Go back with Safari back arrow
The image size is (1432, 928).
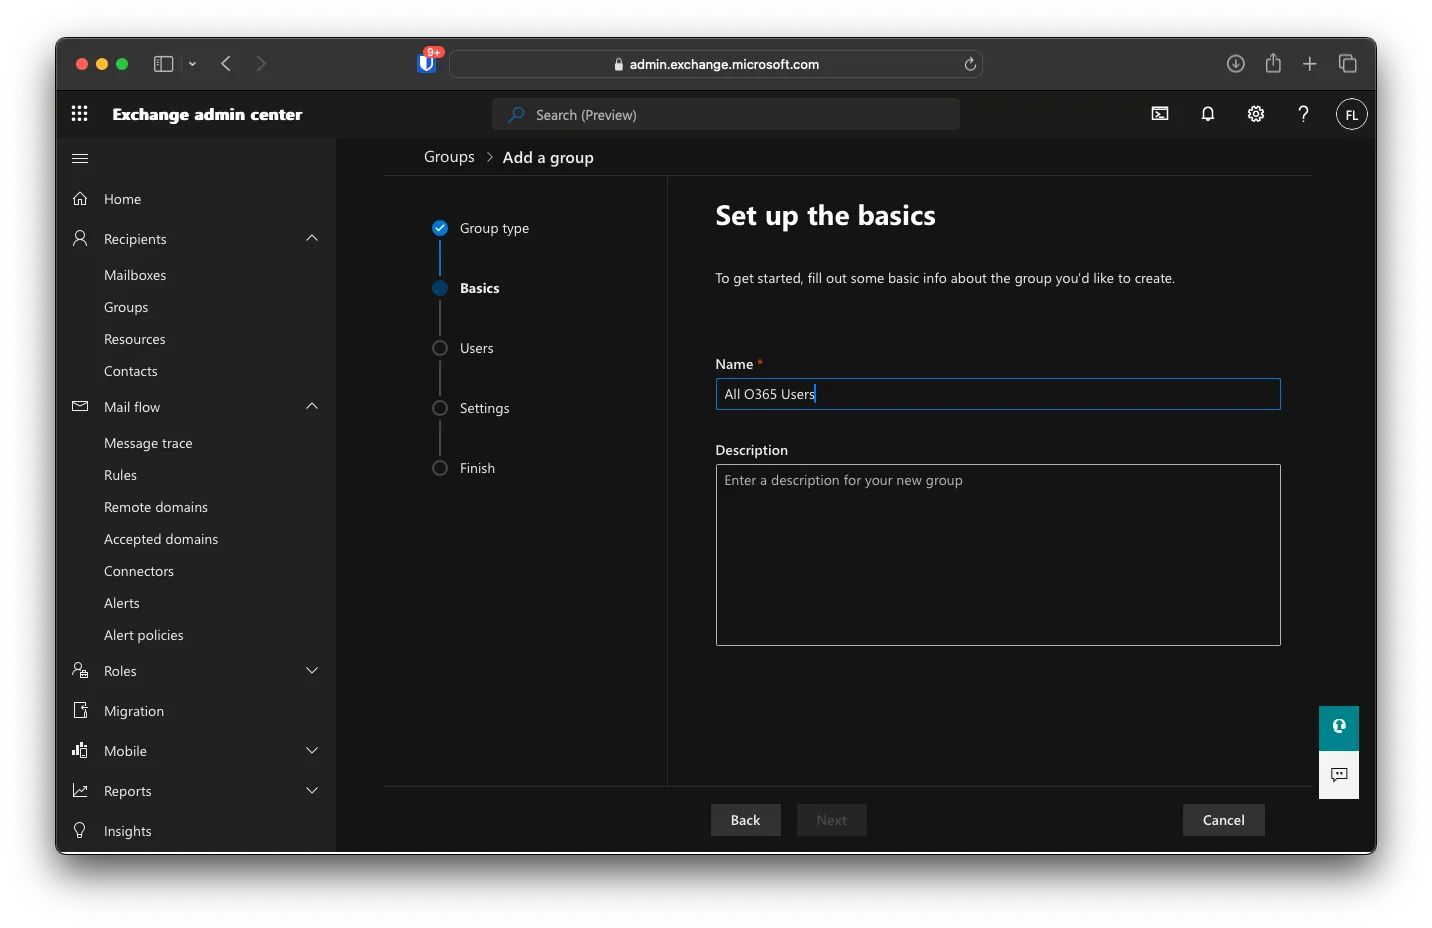226,64
